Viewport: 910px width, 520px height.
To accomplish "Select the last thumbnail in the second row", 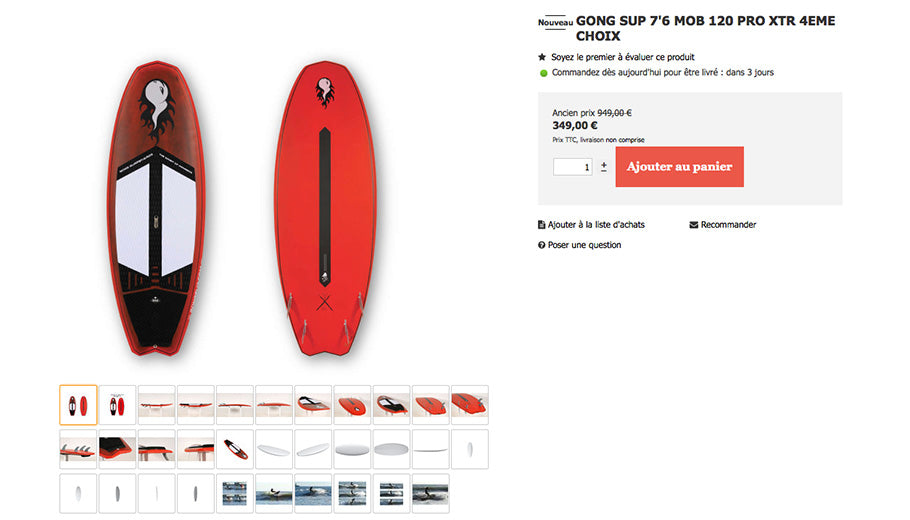I will tap(470, 449).
